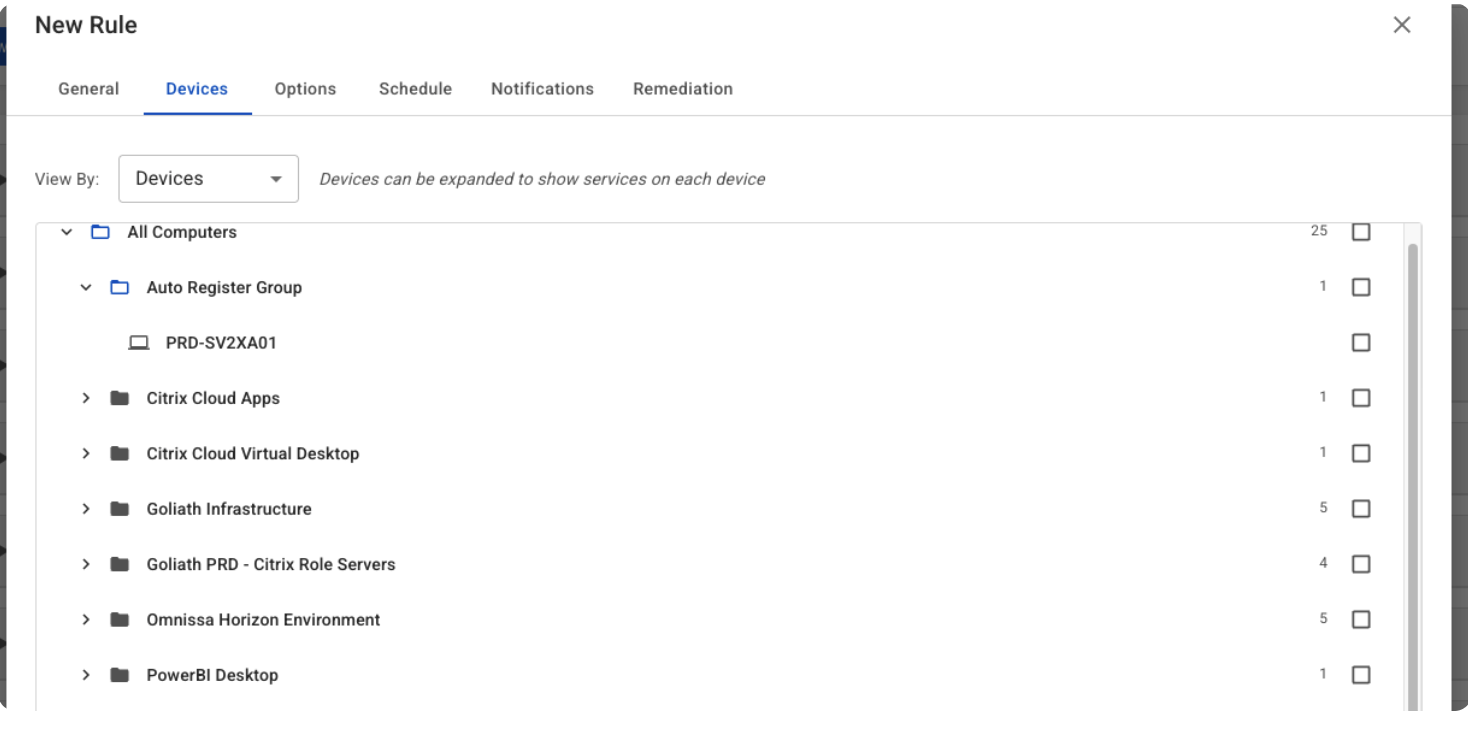Tick the PRD-SV2XA01 device checkbox

1361,343
